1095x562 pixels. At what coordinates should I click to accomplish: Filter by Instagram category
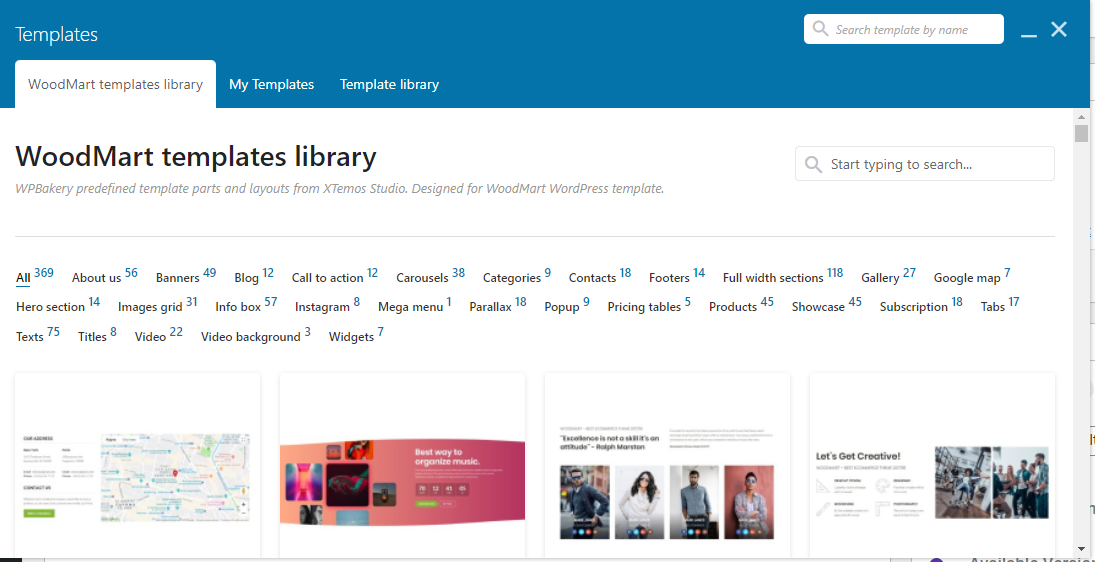pyautogui.click(x=328, y=306)
